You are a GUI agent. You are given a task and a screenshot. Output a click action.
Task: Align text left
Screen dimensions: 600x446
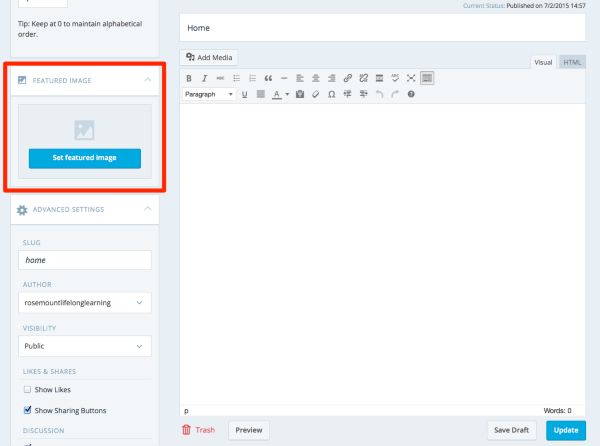point(300,78)
